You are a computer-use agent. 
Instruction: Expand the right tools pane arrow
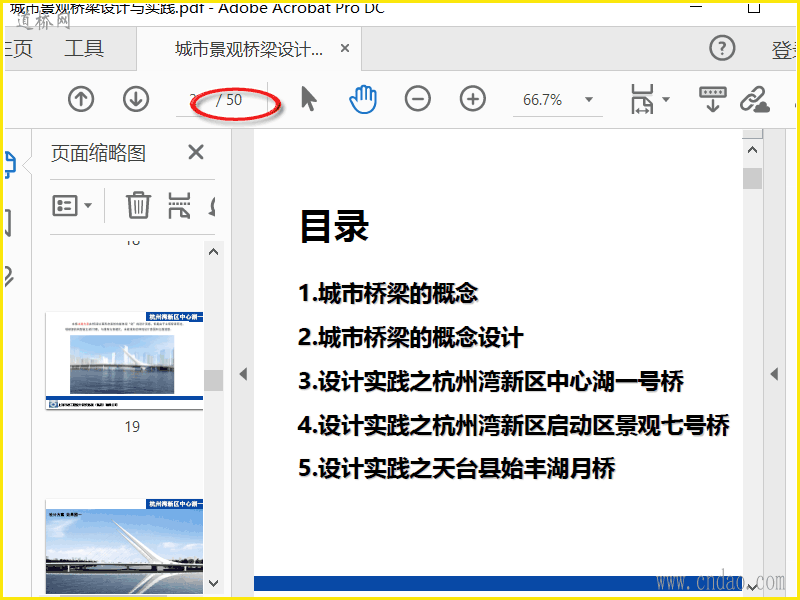point(774,374)
